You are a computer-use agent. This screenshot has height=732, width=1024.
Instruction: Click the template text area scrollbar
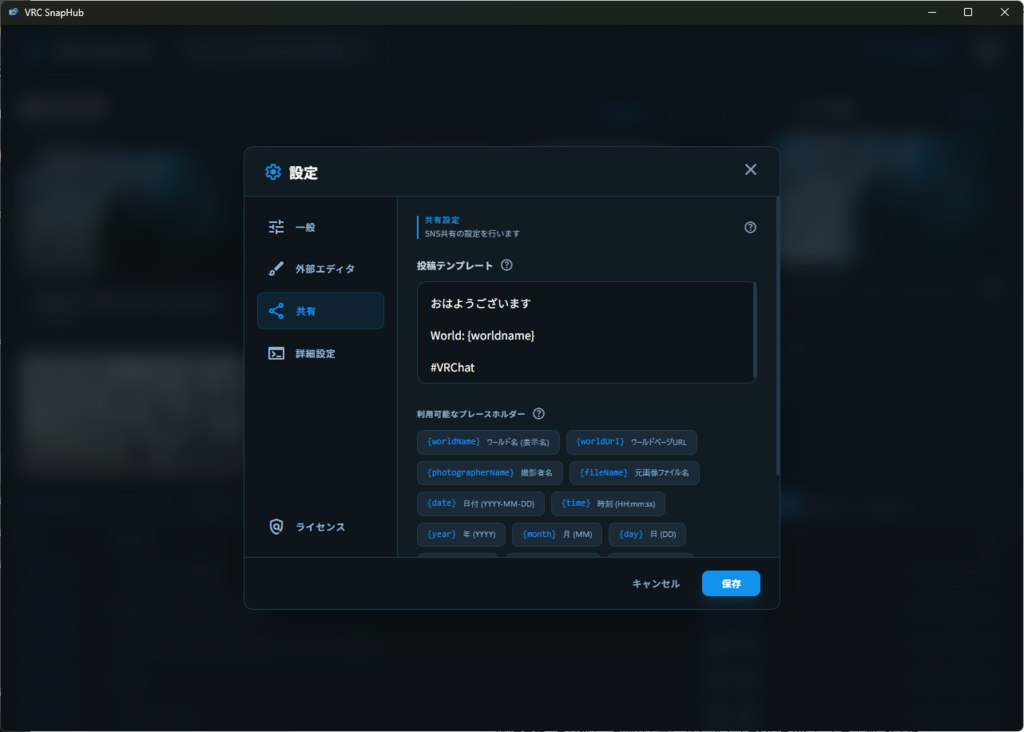pos(754,330)
